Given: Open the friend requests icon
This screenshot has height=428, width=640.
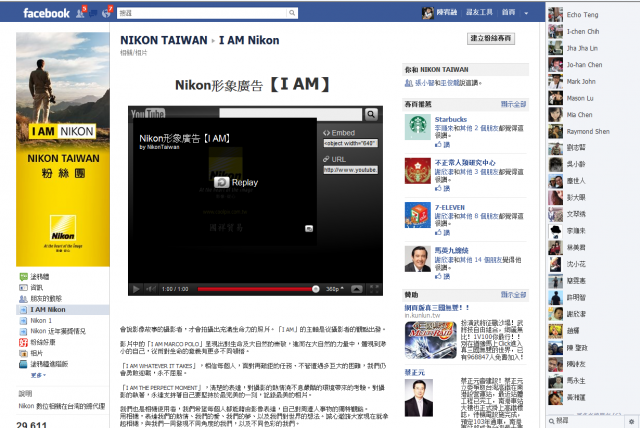Looking at the screenshot, I should tap(80, 13).
